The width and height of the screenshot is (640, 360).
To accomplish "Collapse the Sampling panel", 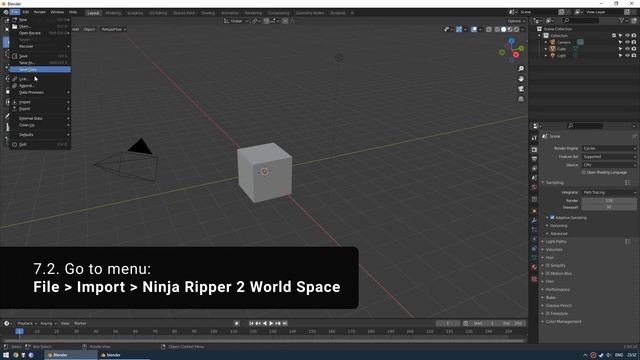I will pos(554,182).
